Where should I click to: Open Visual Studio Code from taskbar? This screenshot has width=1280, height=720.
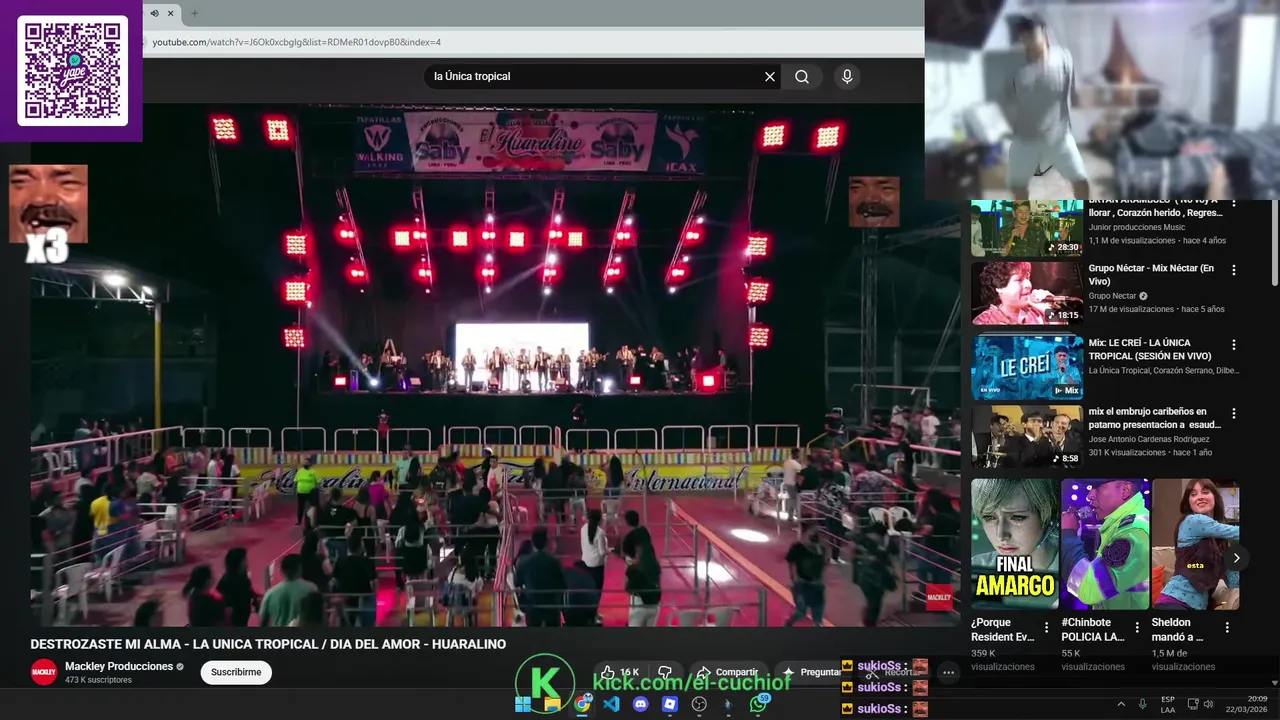pos(611,704)
